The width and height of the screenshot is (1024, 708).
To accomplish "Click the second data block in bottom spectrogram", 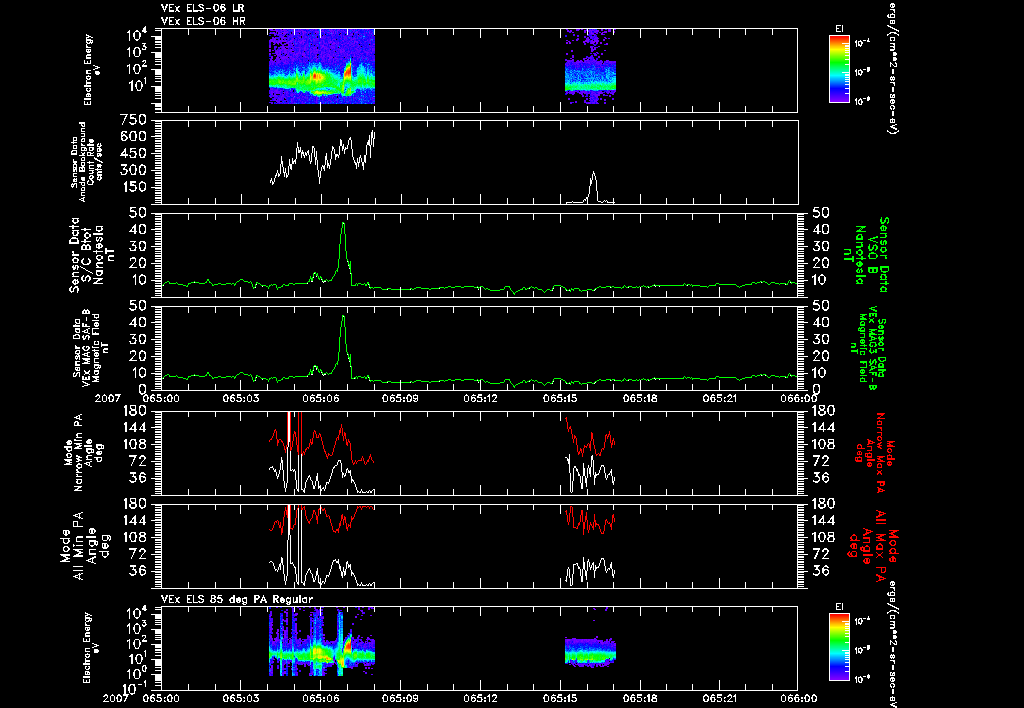I will coord(590,651).
